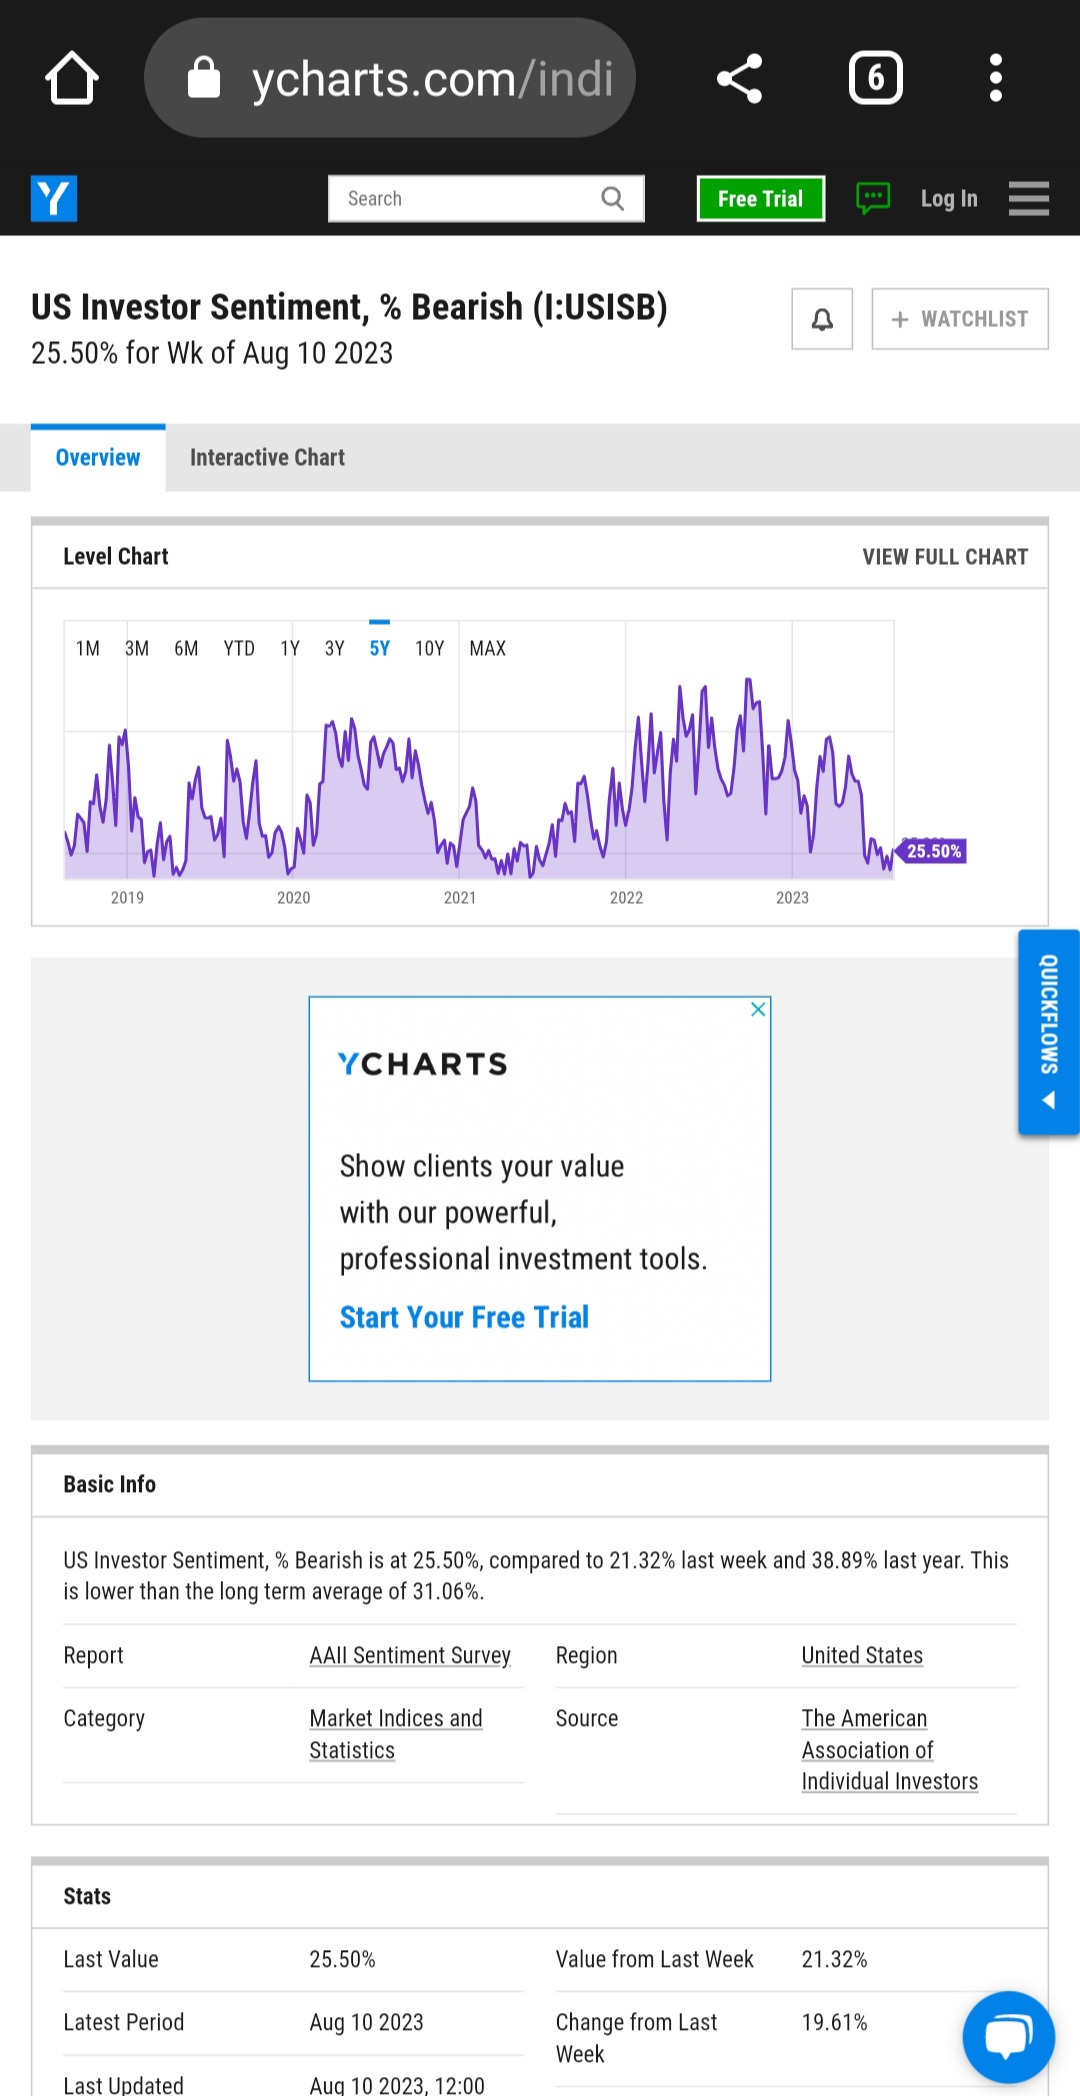Open the AAII Sentiment Survey link
Viewport: 1080px width, 2096px height.
click(x=410, y=1656)
